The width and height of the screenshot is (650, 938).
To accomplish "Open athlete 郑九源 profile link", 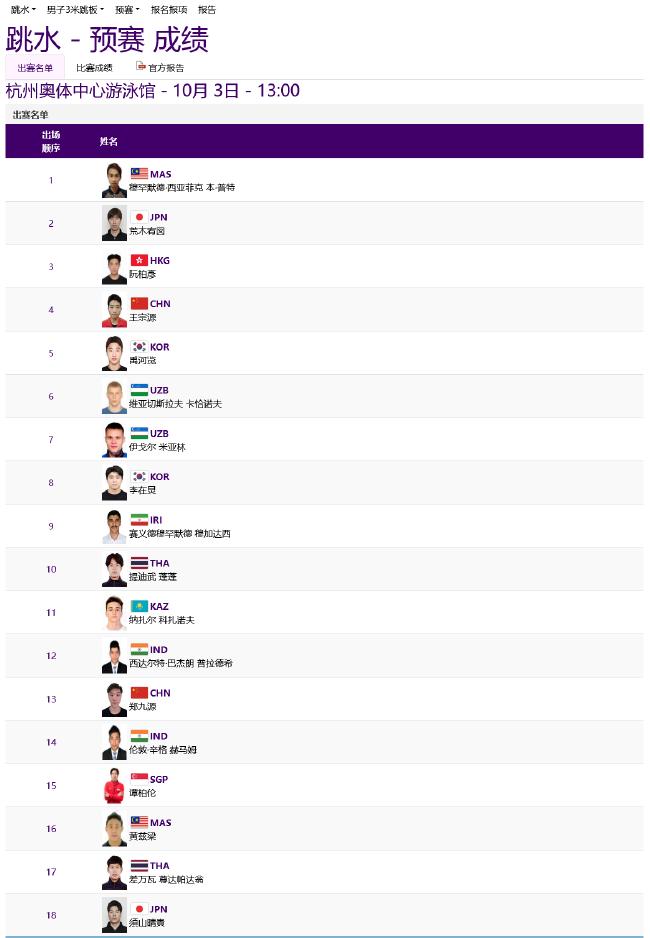I will (143, 706).
